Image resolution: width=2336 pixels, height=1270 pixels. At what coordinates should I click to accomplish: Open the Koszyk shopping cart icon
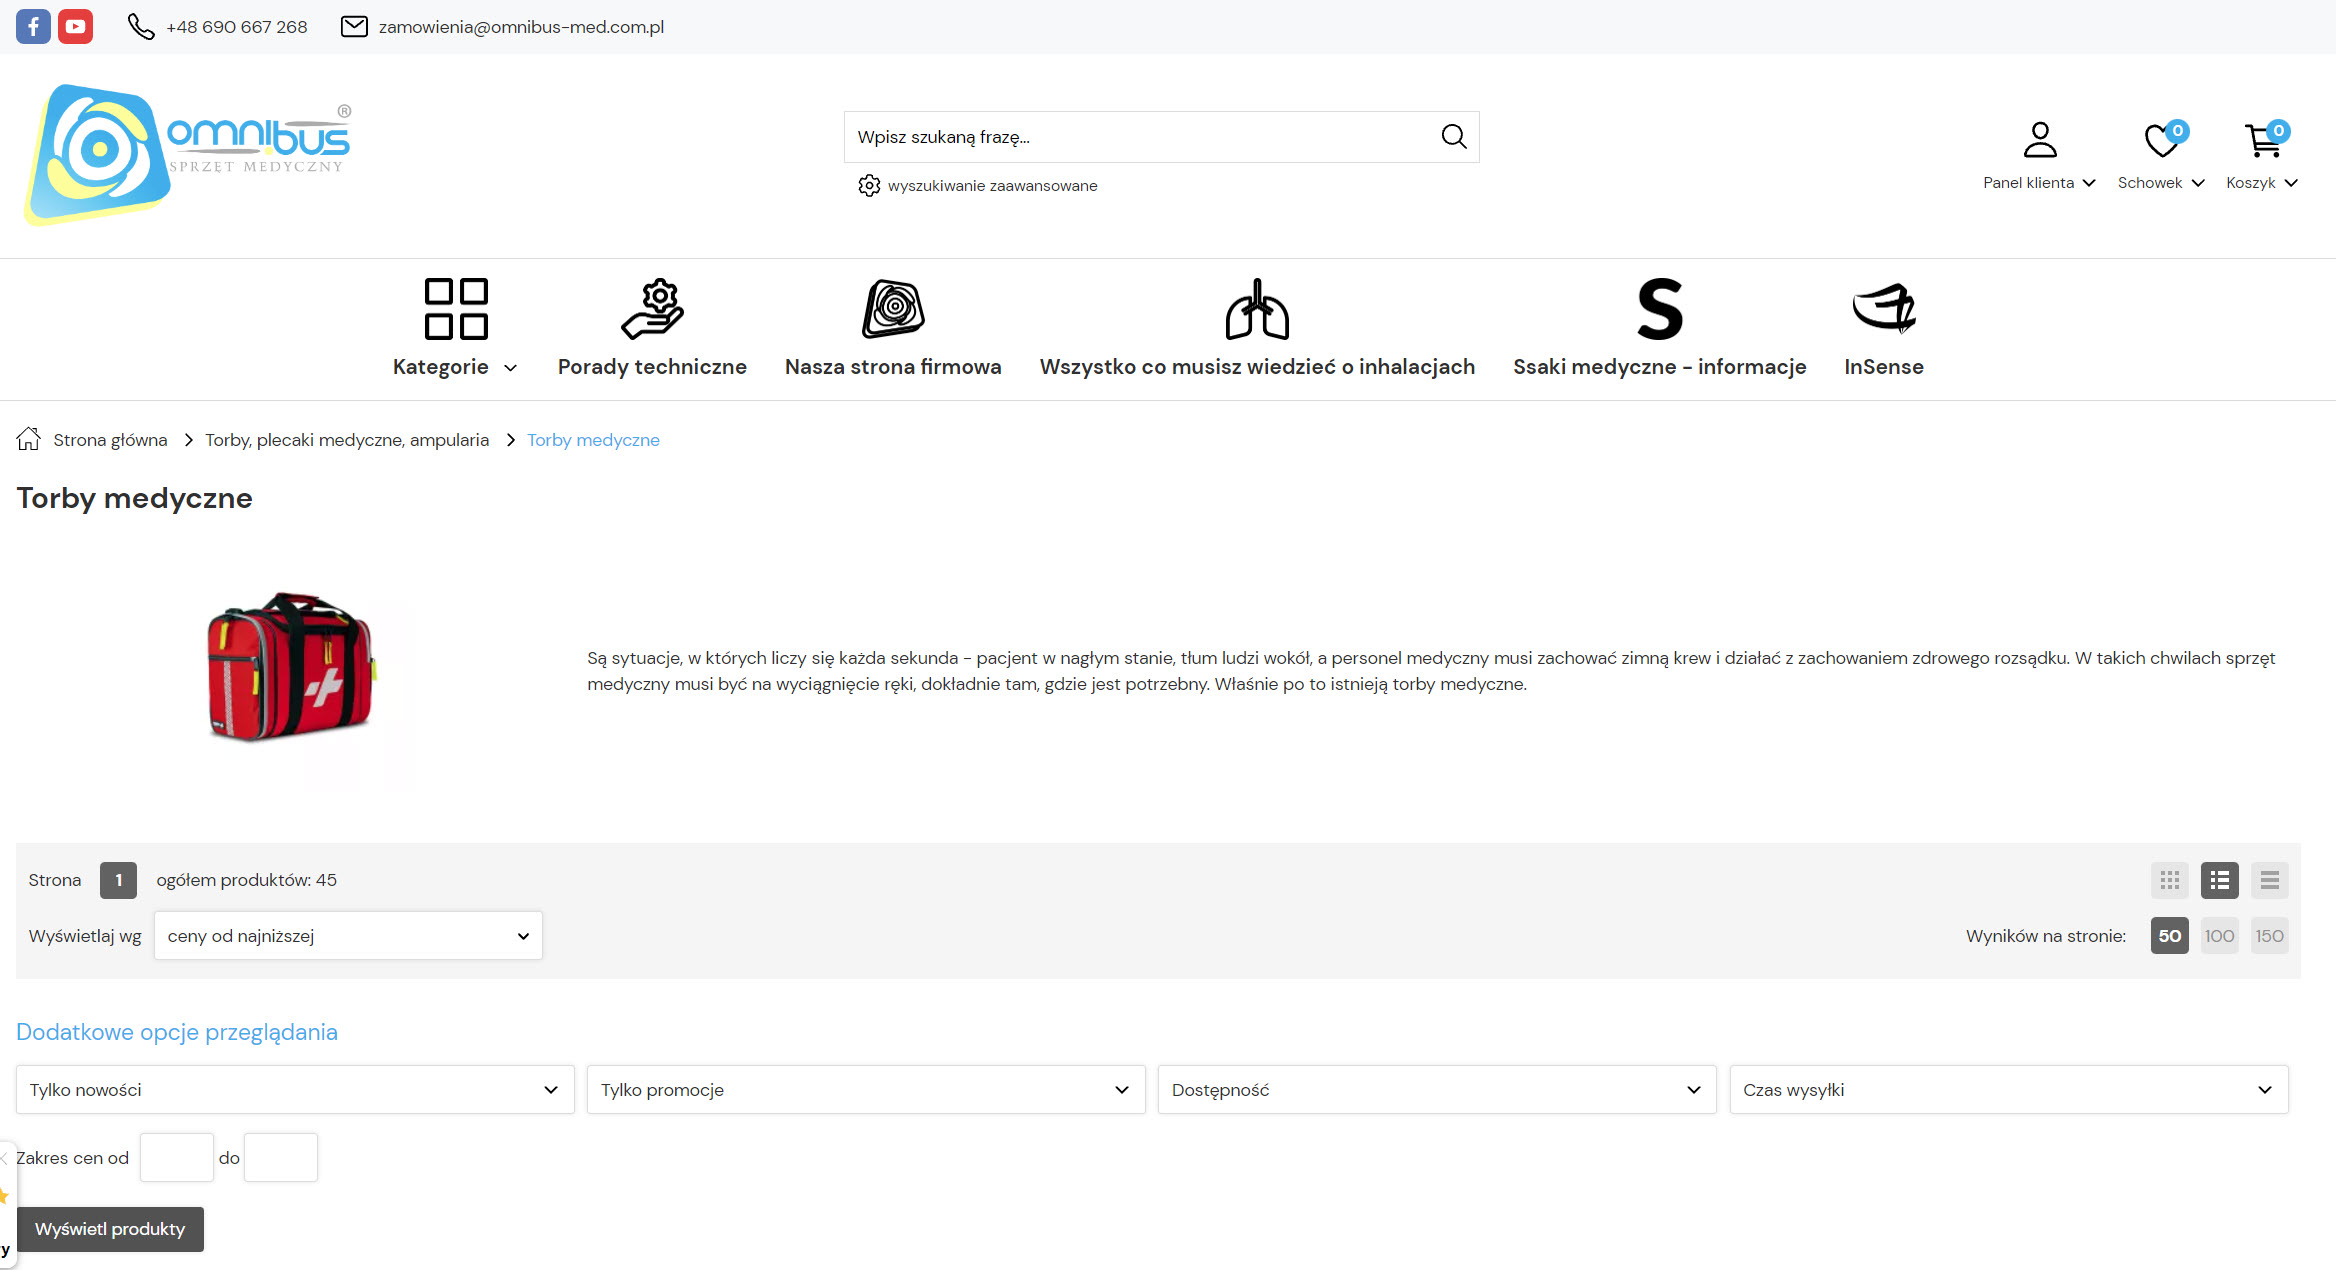click(x=2262, y=141)
